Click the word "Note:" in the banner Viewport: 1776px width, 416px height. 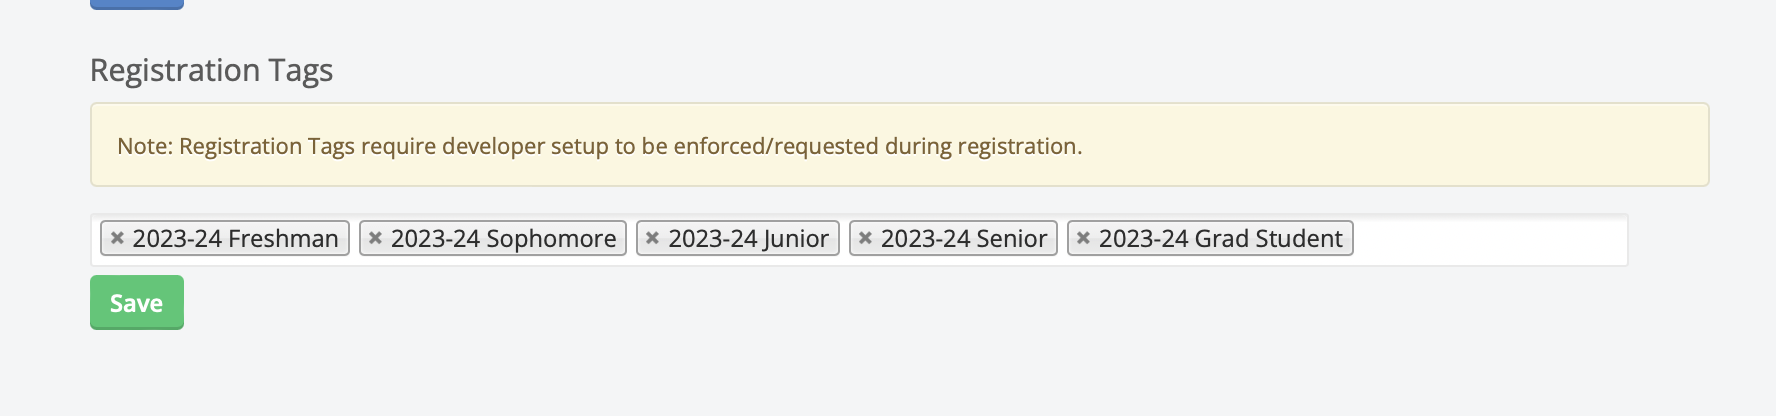pos(145,146)
